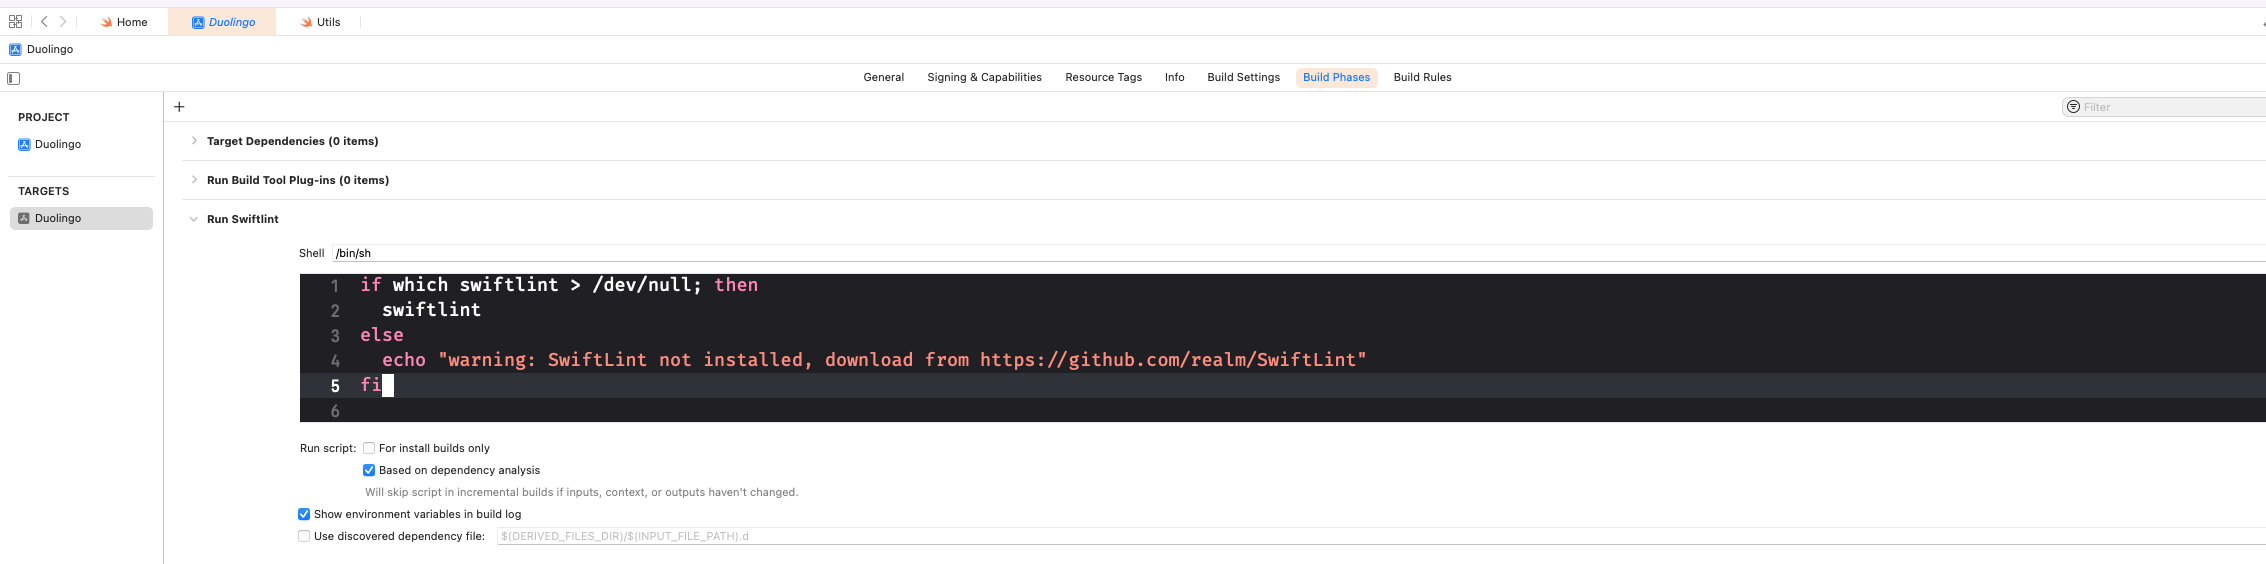Screen dimensions: 2266x564
Task: Expand Target Dependencies section
Action: pyautogui.click(x=194, y=141)
